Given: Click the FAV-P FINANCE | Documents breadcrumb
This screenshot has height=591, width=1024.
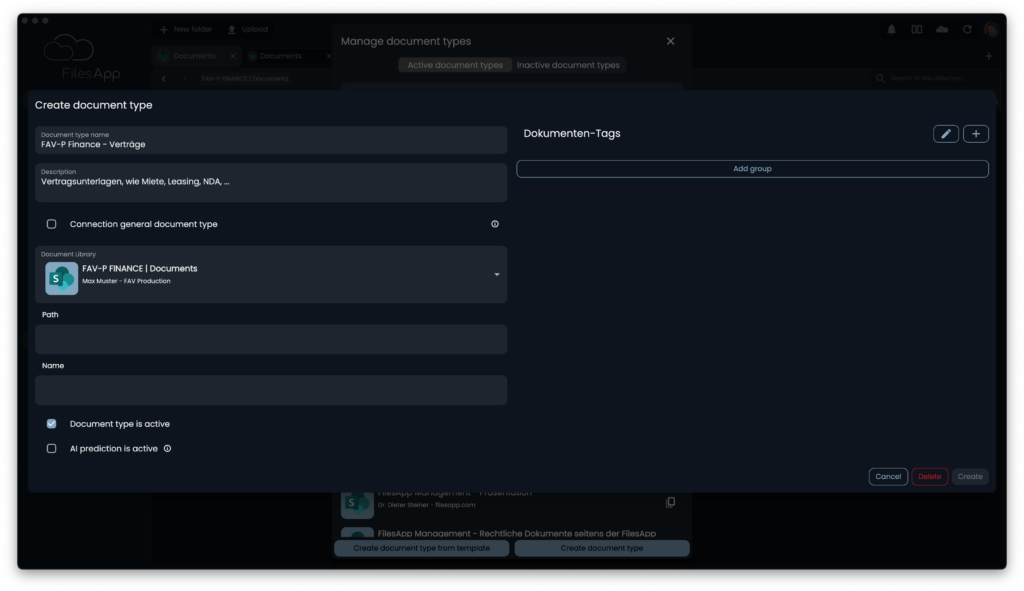Looking at the screenshot, I should tap(245, 78).
